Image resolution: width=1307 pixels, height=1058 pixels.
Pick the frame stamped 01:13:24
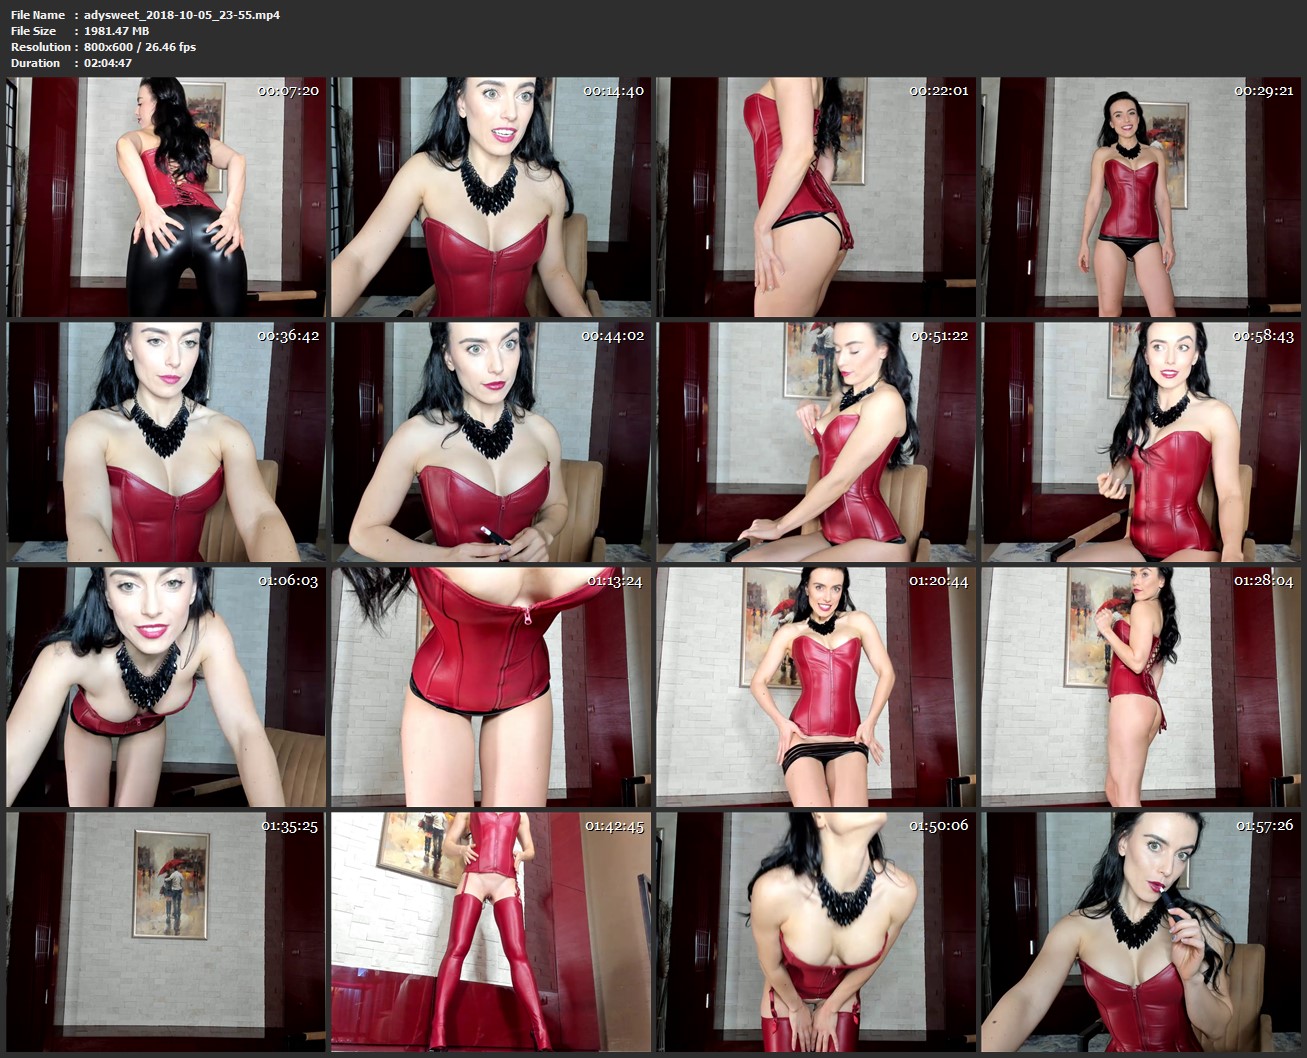(x=491, y=687)
